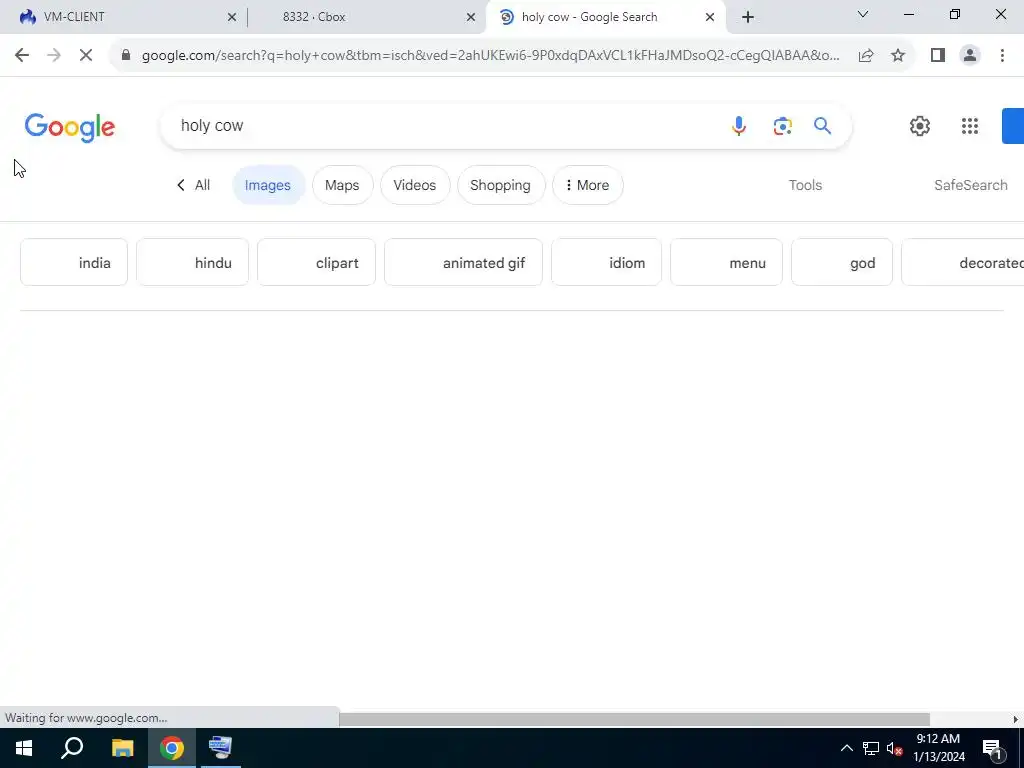1024x768 pixels.
Task: Open Google Lens image search
Action: click(782, 125)
